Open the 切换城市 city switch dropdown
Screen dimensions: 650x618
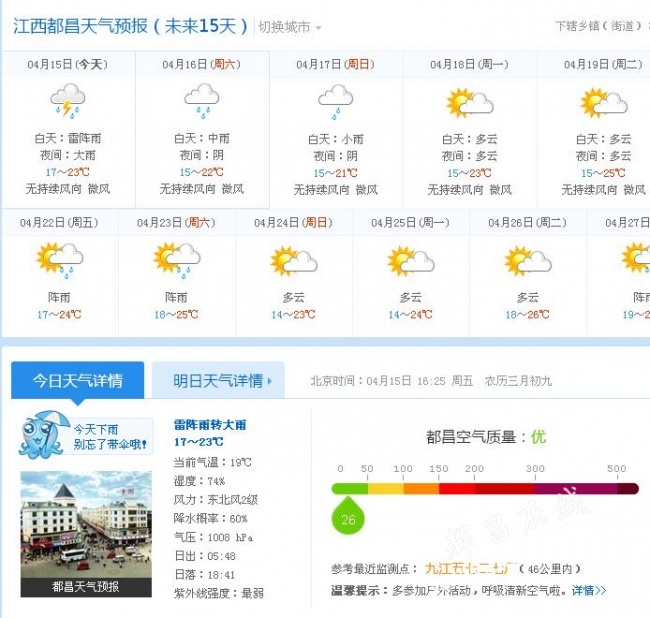290,27
